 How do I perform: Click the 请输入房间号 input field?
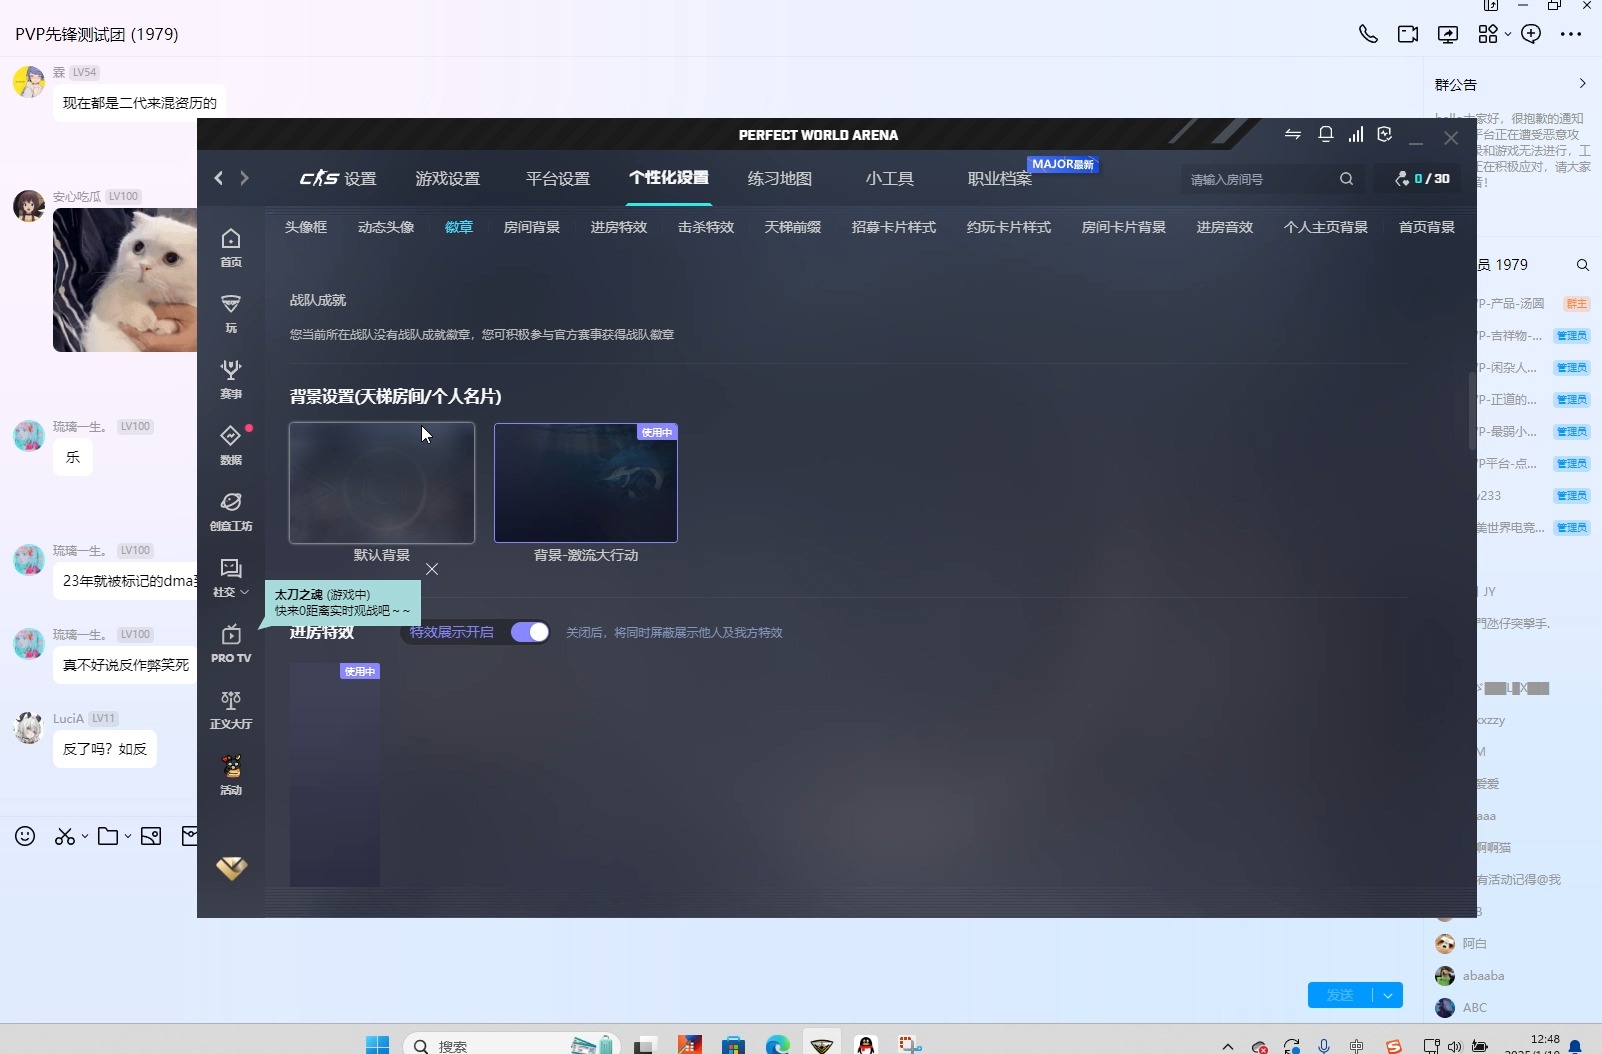point(1260,179)
